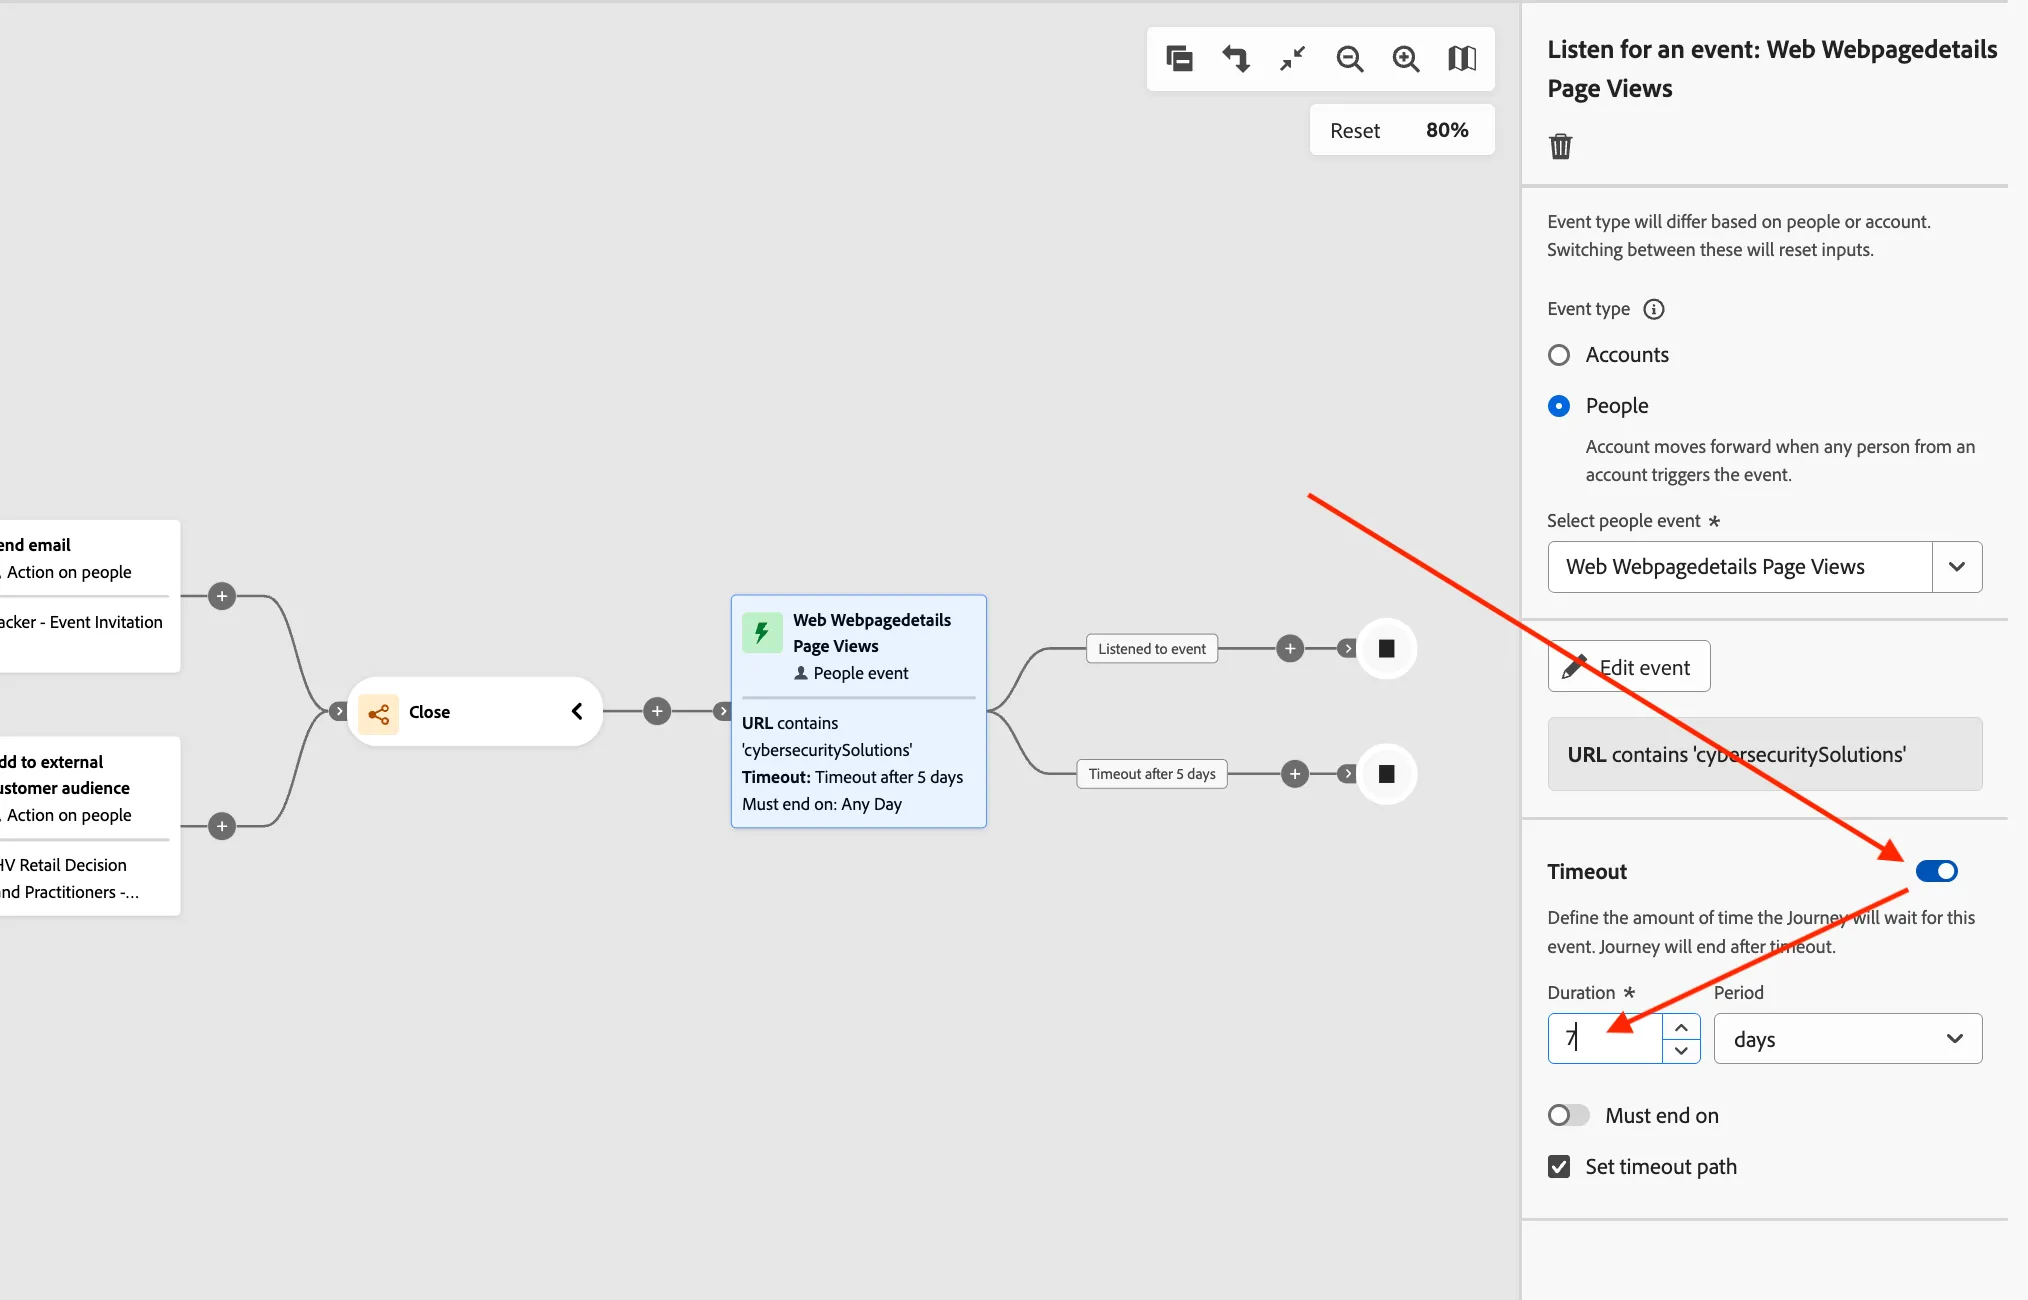Click the Edit event button
The image size is (2028, 1300).
coord(1629,667)
